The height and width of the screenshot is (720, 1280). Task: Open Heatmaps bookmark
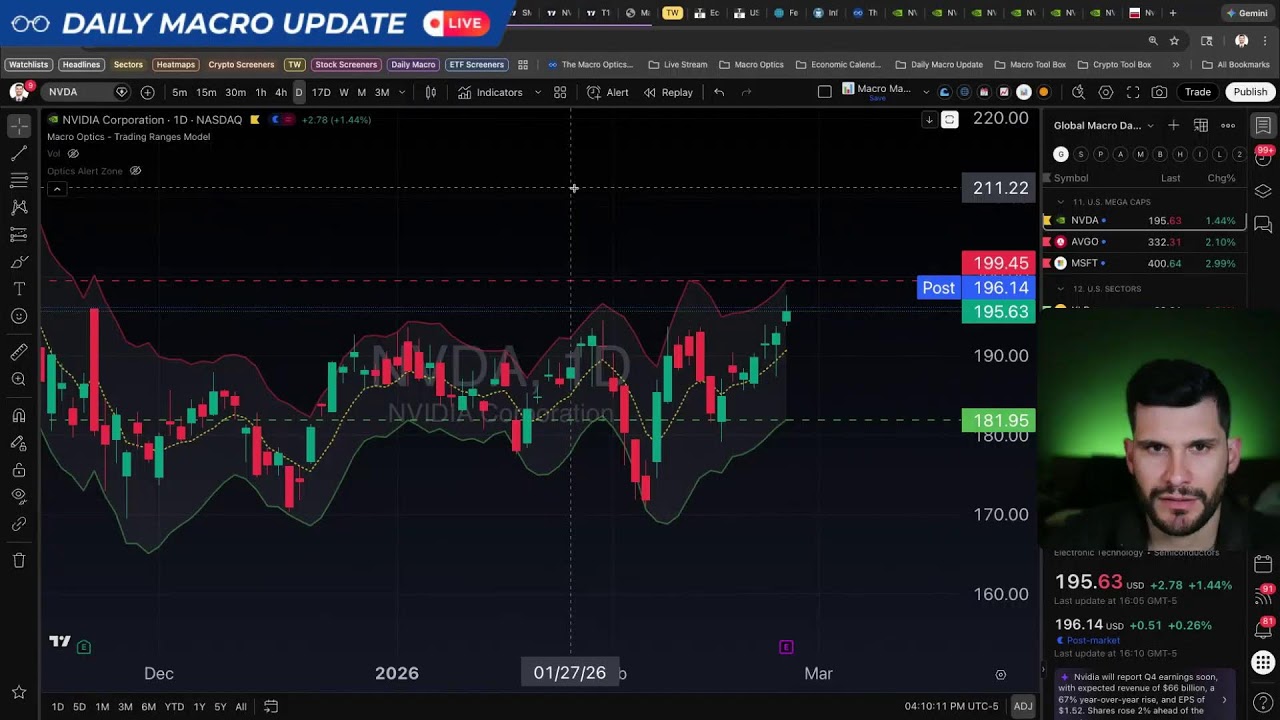(x=175, y=65)
